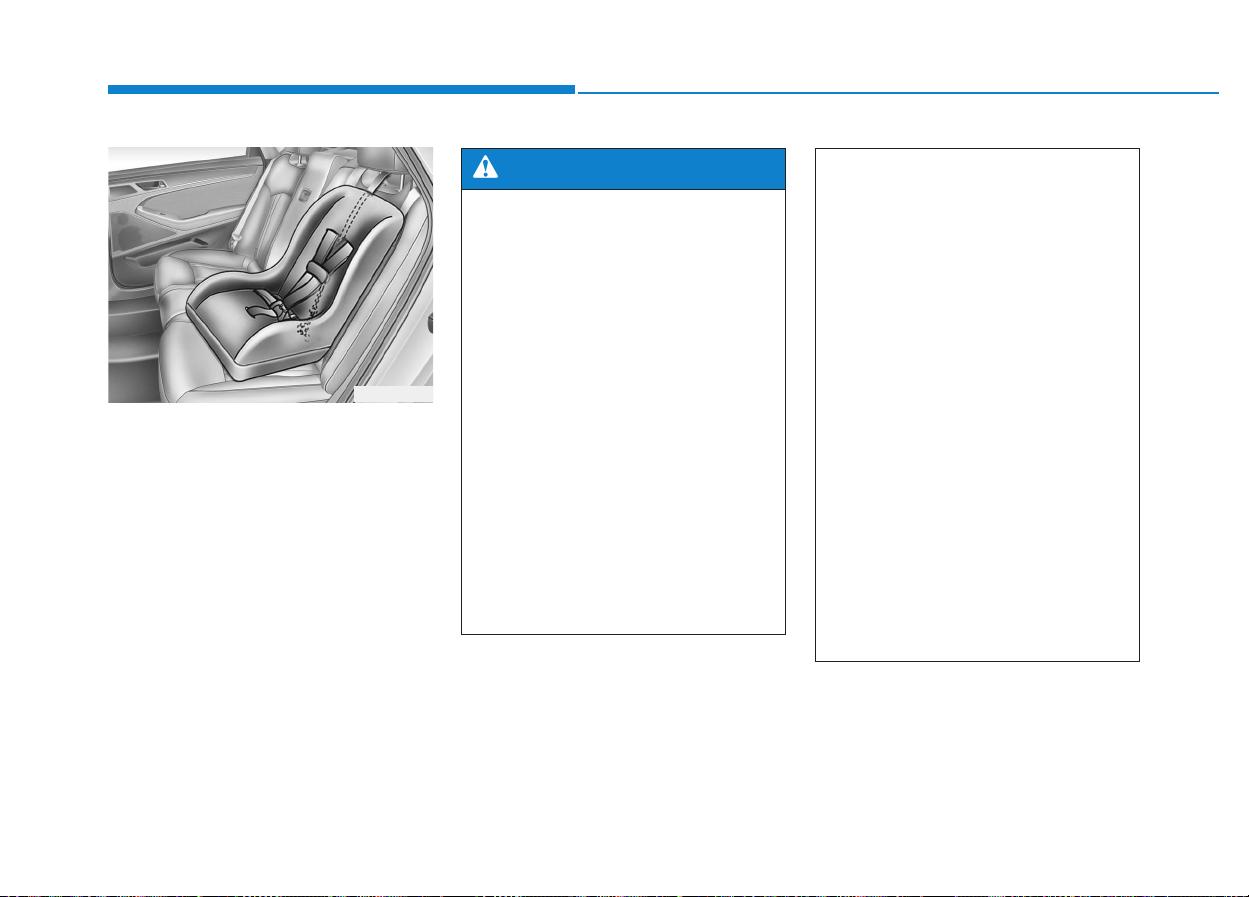The width and height of the screenshot is (1249, 897).
Task: Open the child seat illustration
Action: tap(270, 275)
